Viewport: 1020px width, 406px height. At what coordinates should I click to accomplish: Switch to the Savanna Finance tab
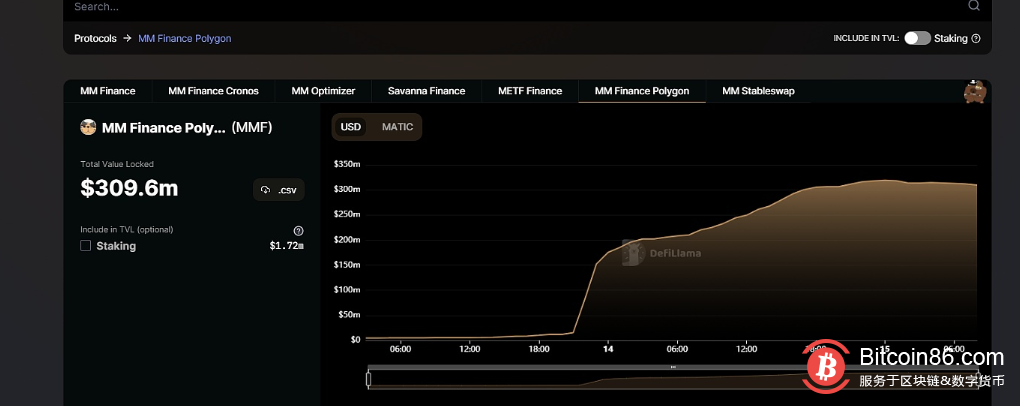pyautogui.click(x=427, y=91)
